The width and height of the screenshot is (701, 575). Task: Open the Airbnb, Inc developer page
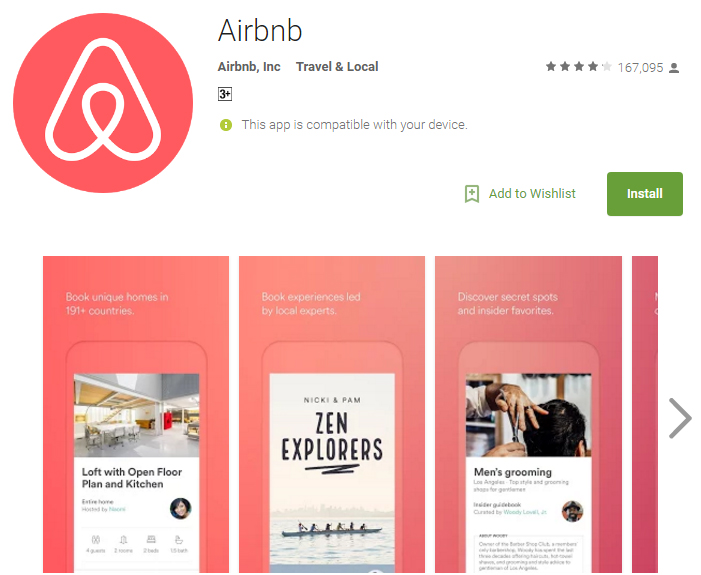249,67
